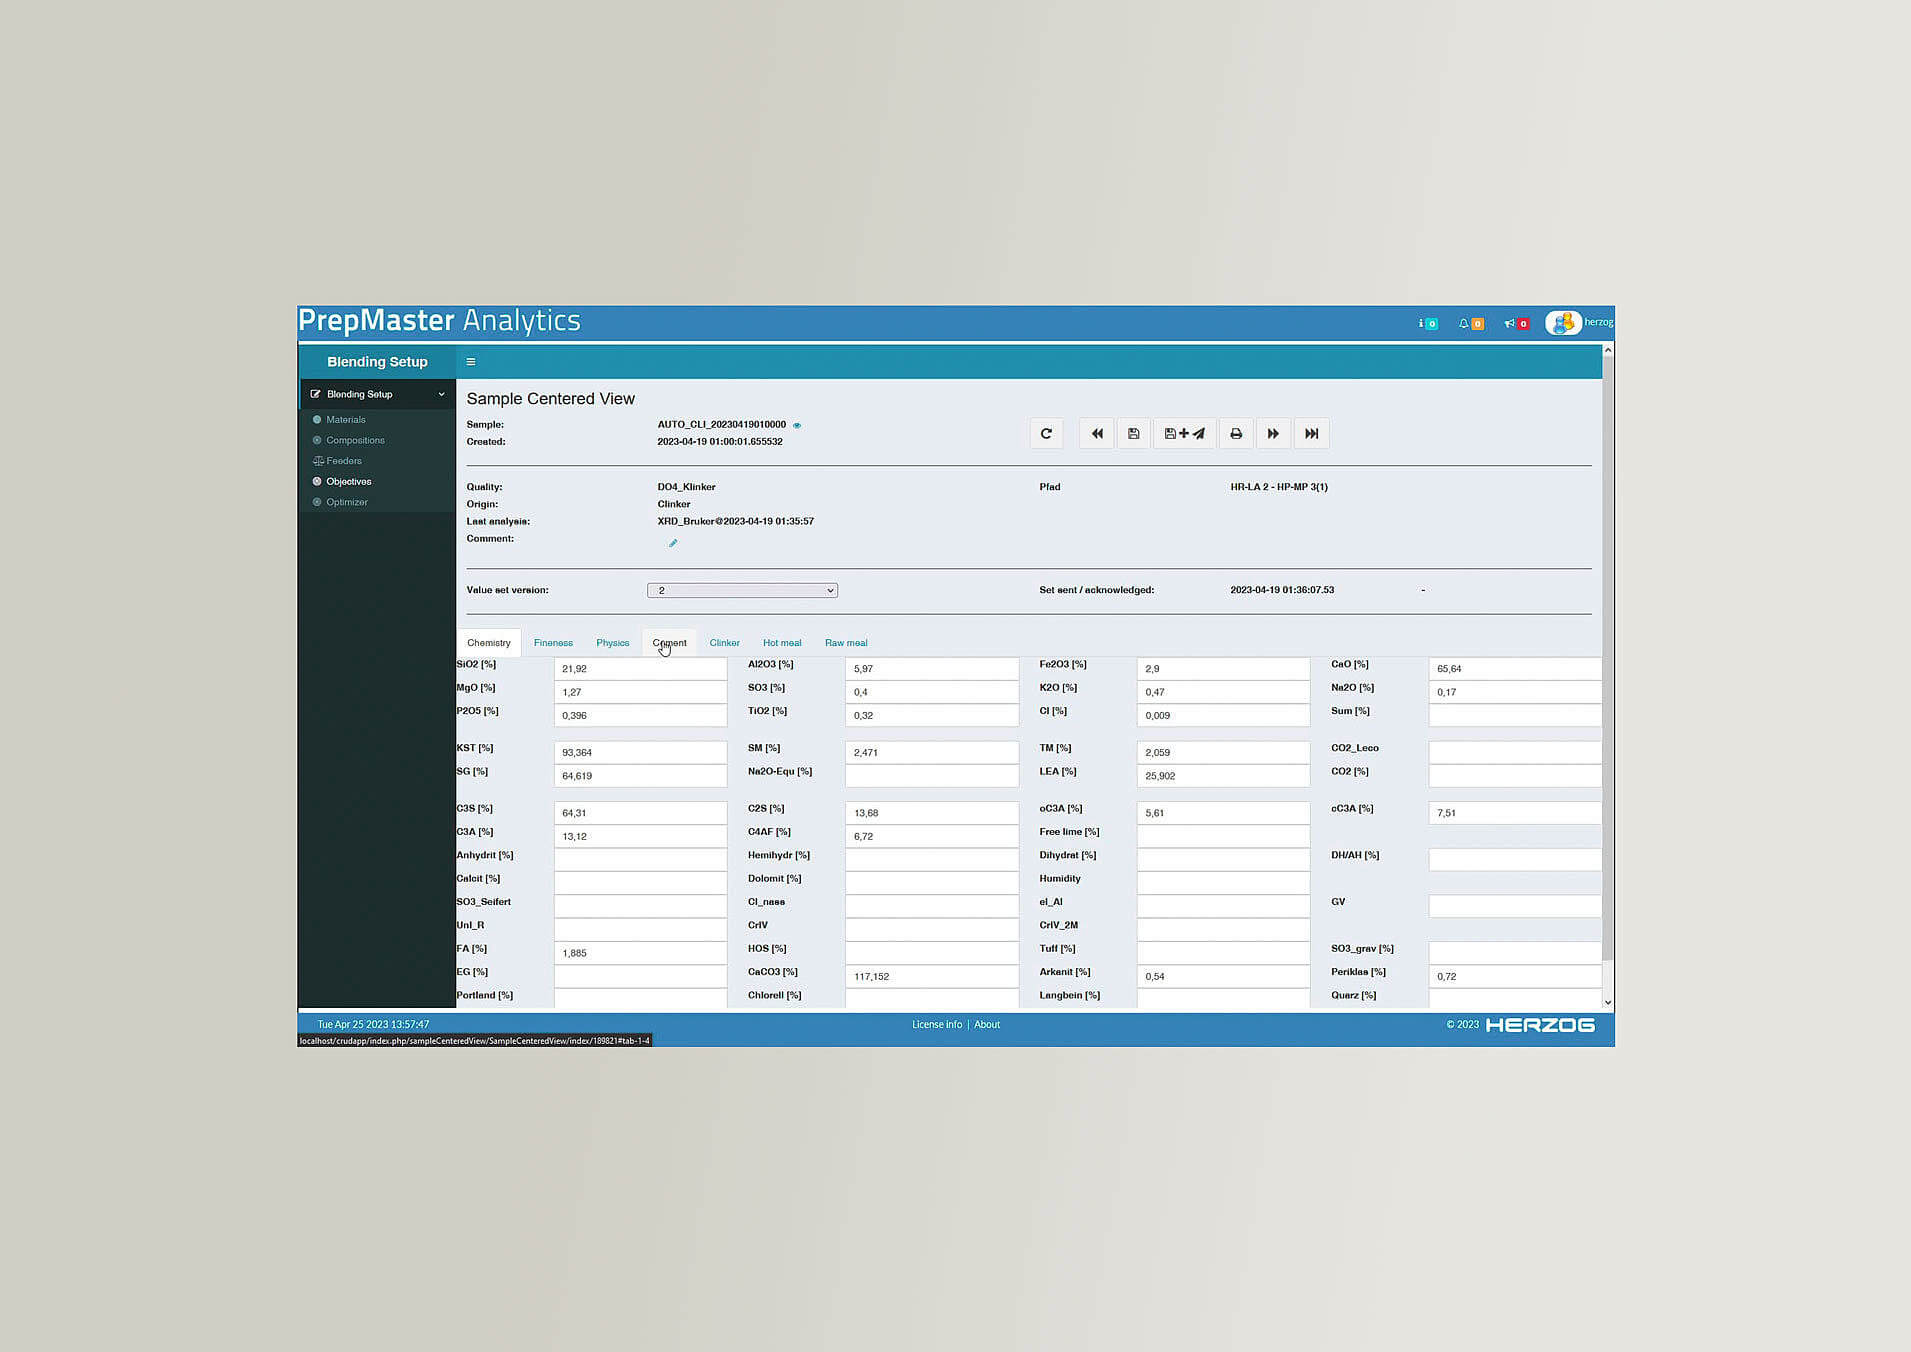Open the About link in footer
The height and width of the screenshot is (1352, 1911).
click(x=987, y=1025)
